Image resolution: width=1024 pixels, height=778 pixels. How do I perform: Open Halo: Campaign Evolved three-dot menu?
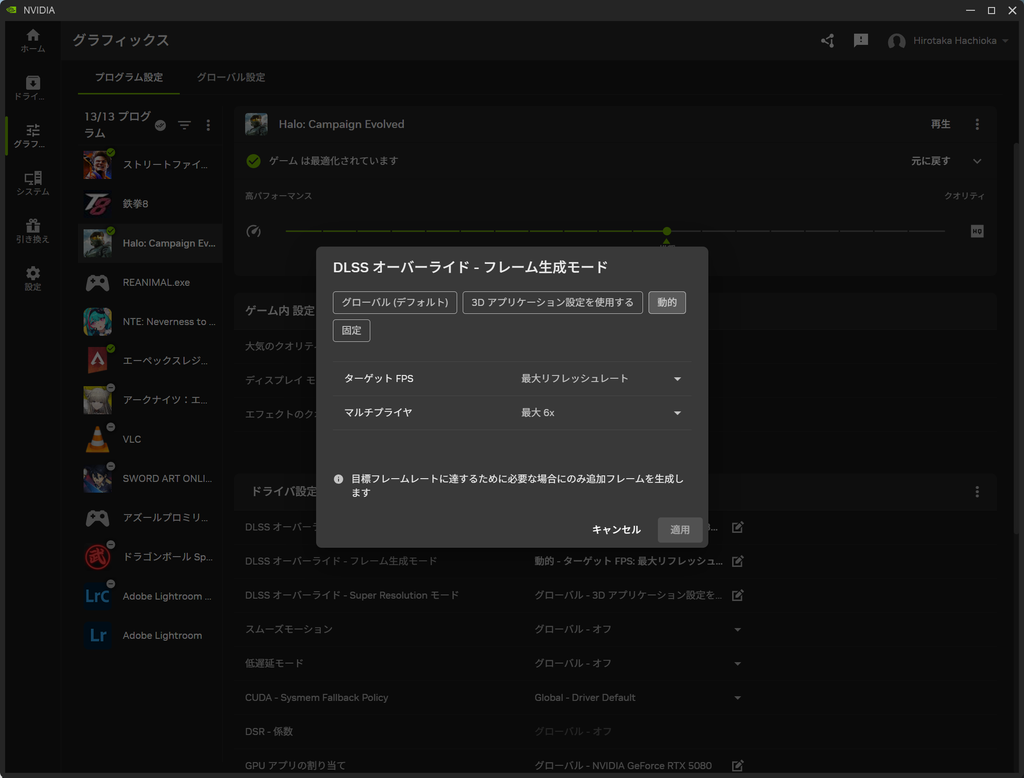point(977,124)
